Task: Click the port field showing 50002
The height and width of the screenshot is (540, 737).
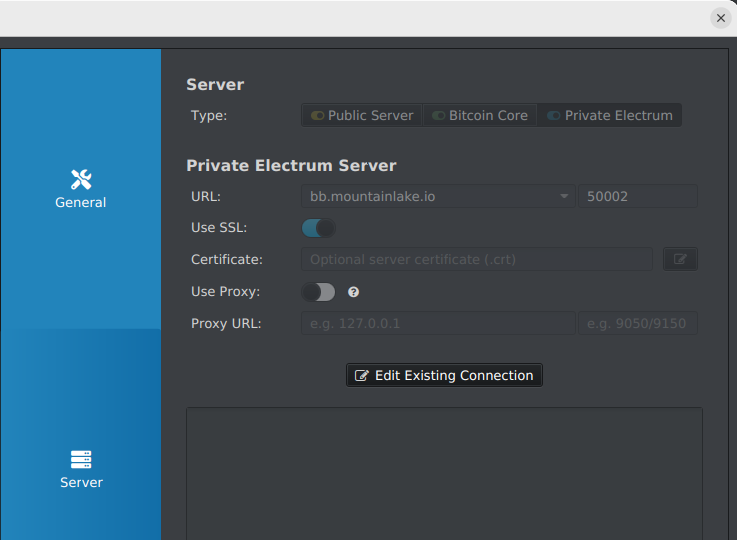Action: pyautogui.click(x=638, y=196)
